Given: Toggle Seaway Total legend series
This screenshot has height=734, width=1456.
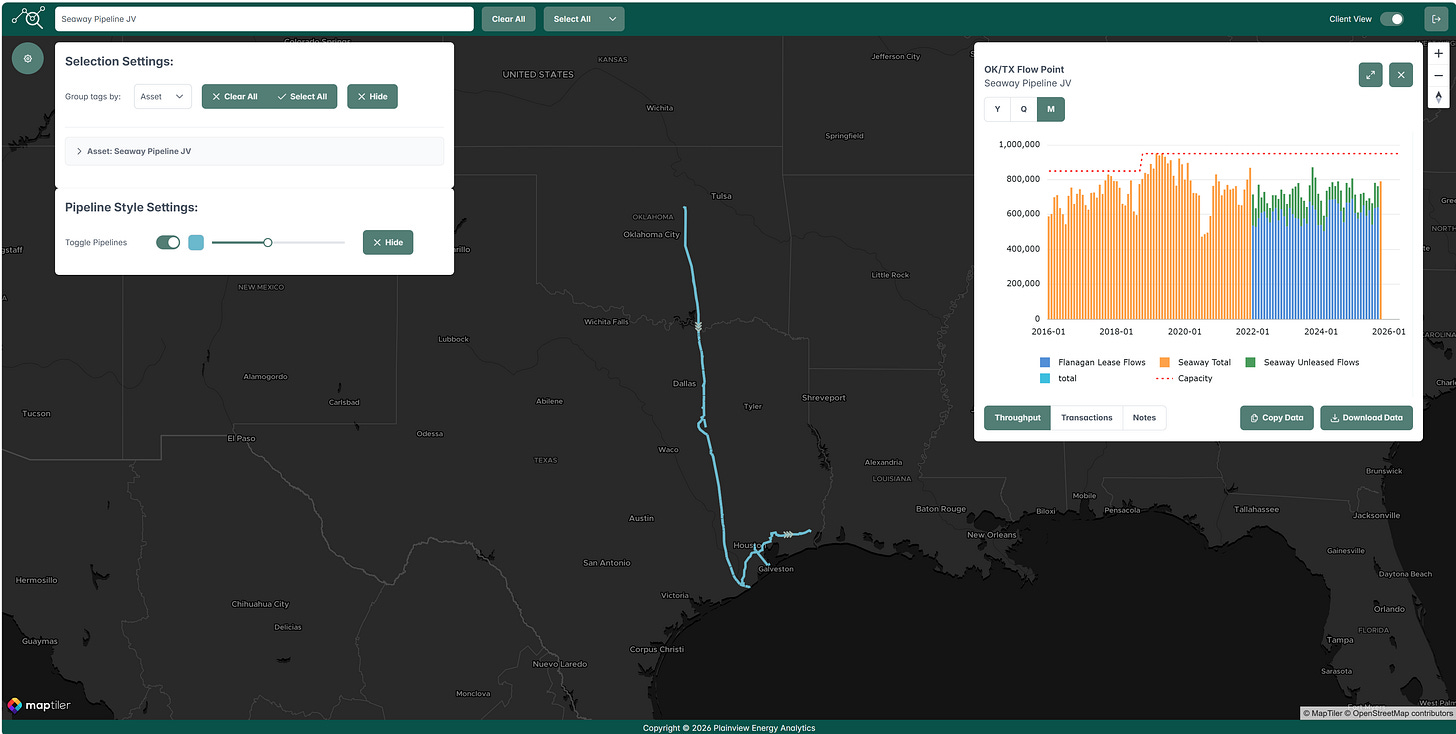Looking at the screenshot, I should pos(1195,362).
